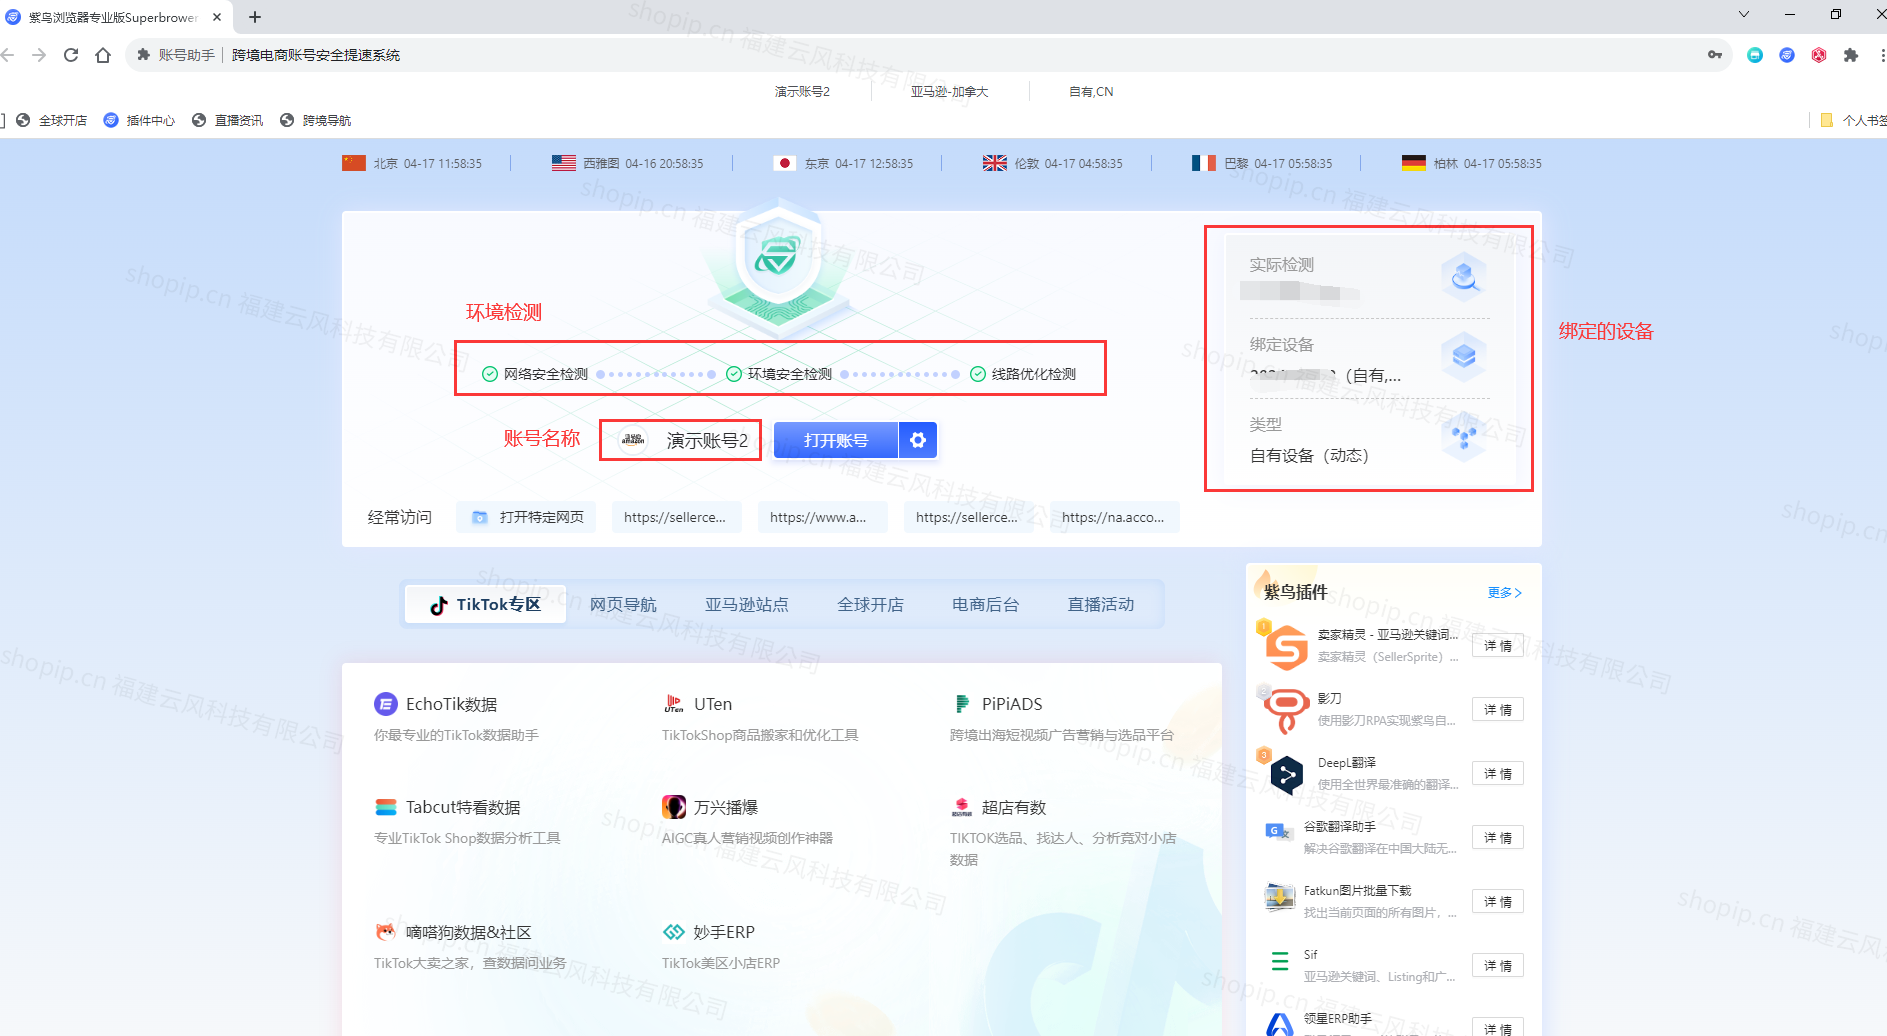Close the 紫鸟浏览器专业版 tab
Viewport: 1887px width, 1036px height.
(x=217, y=17)
